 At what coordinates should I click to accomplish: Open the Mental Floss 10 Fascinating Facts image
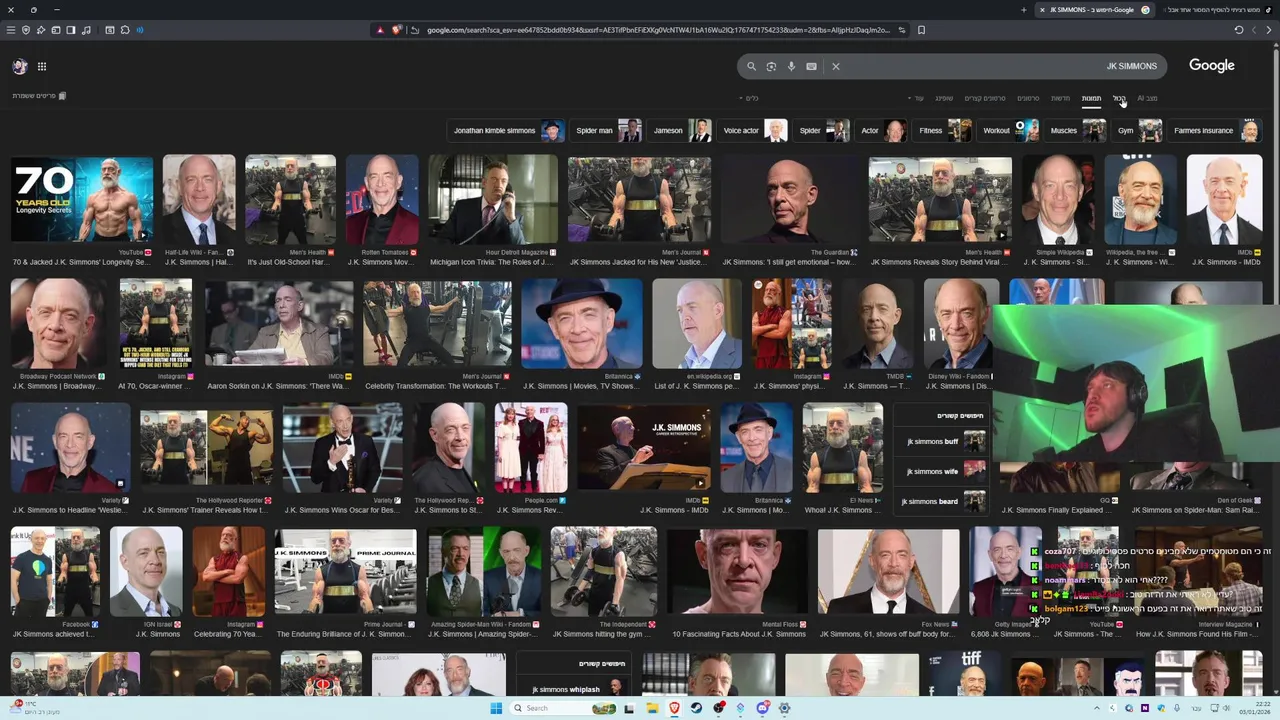tap(737, 572)
